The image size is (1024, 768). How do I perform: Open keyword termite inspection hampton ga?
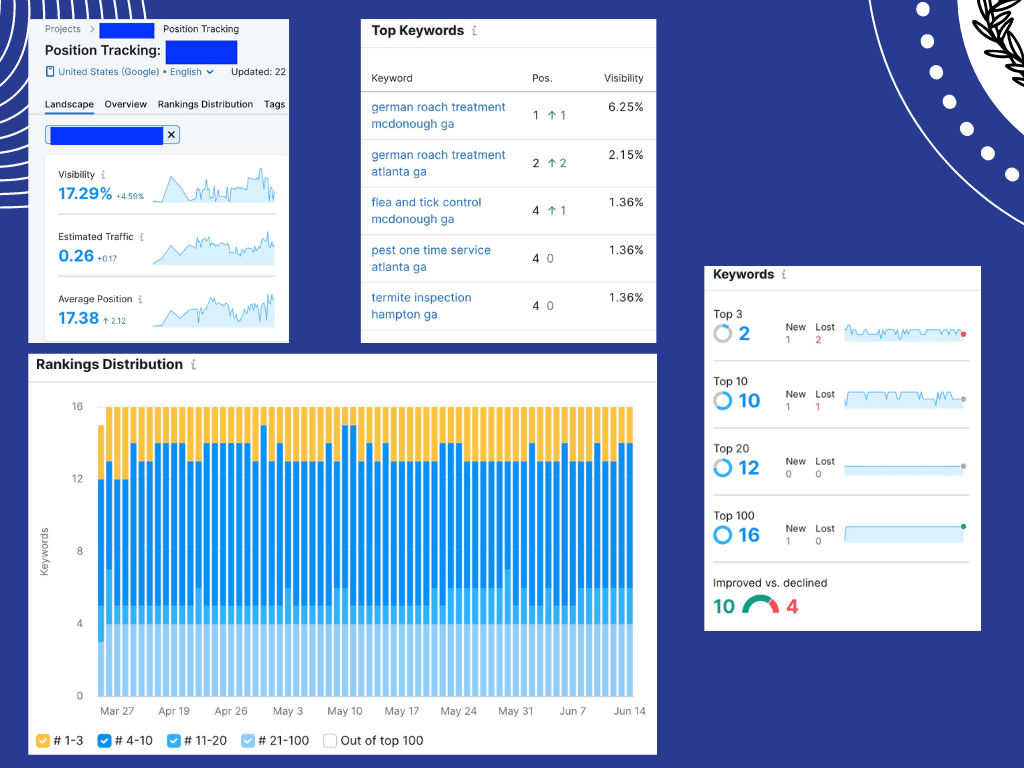tap(421, 306)
